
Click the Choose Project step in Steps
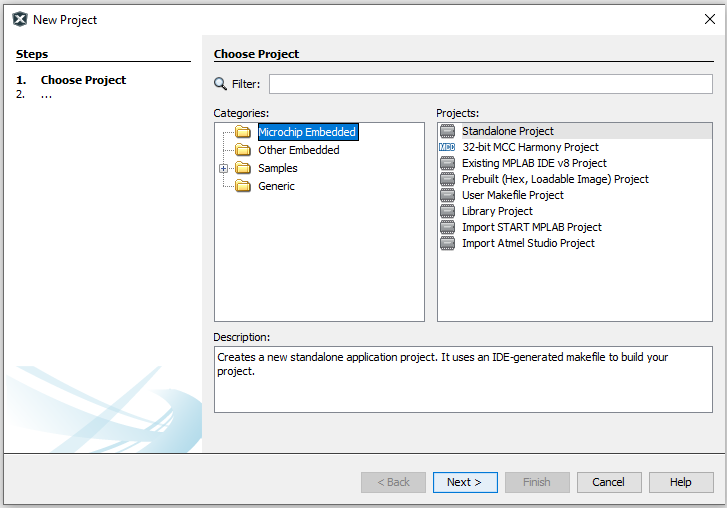(83, 80)
